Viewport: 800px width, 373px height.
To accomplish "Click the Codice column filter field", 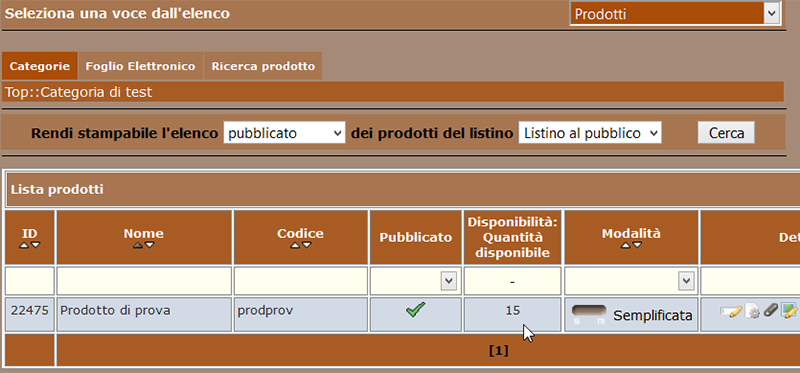I will (x=301, y=281).
